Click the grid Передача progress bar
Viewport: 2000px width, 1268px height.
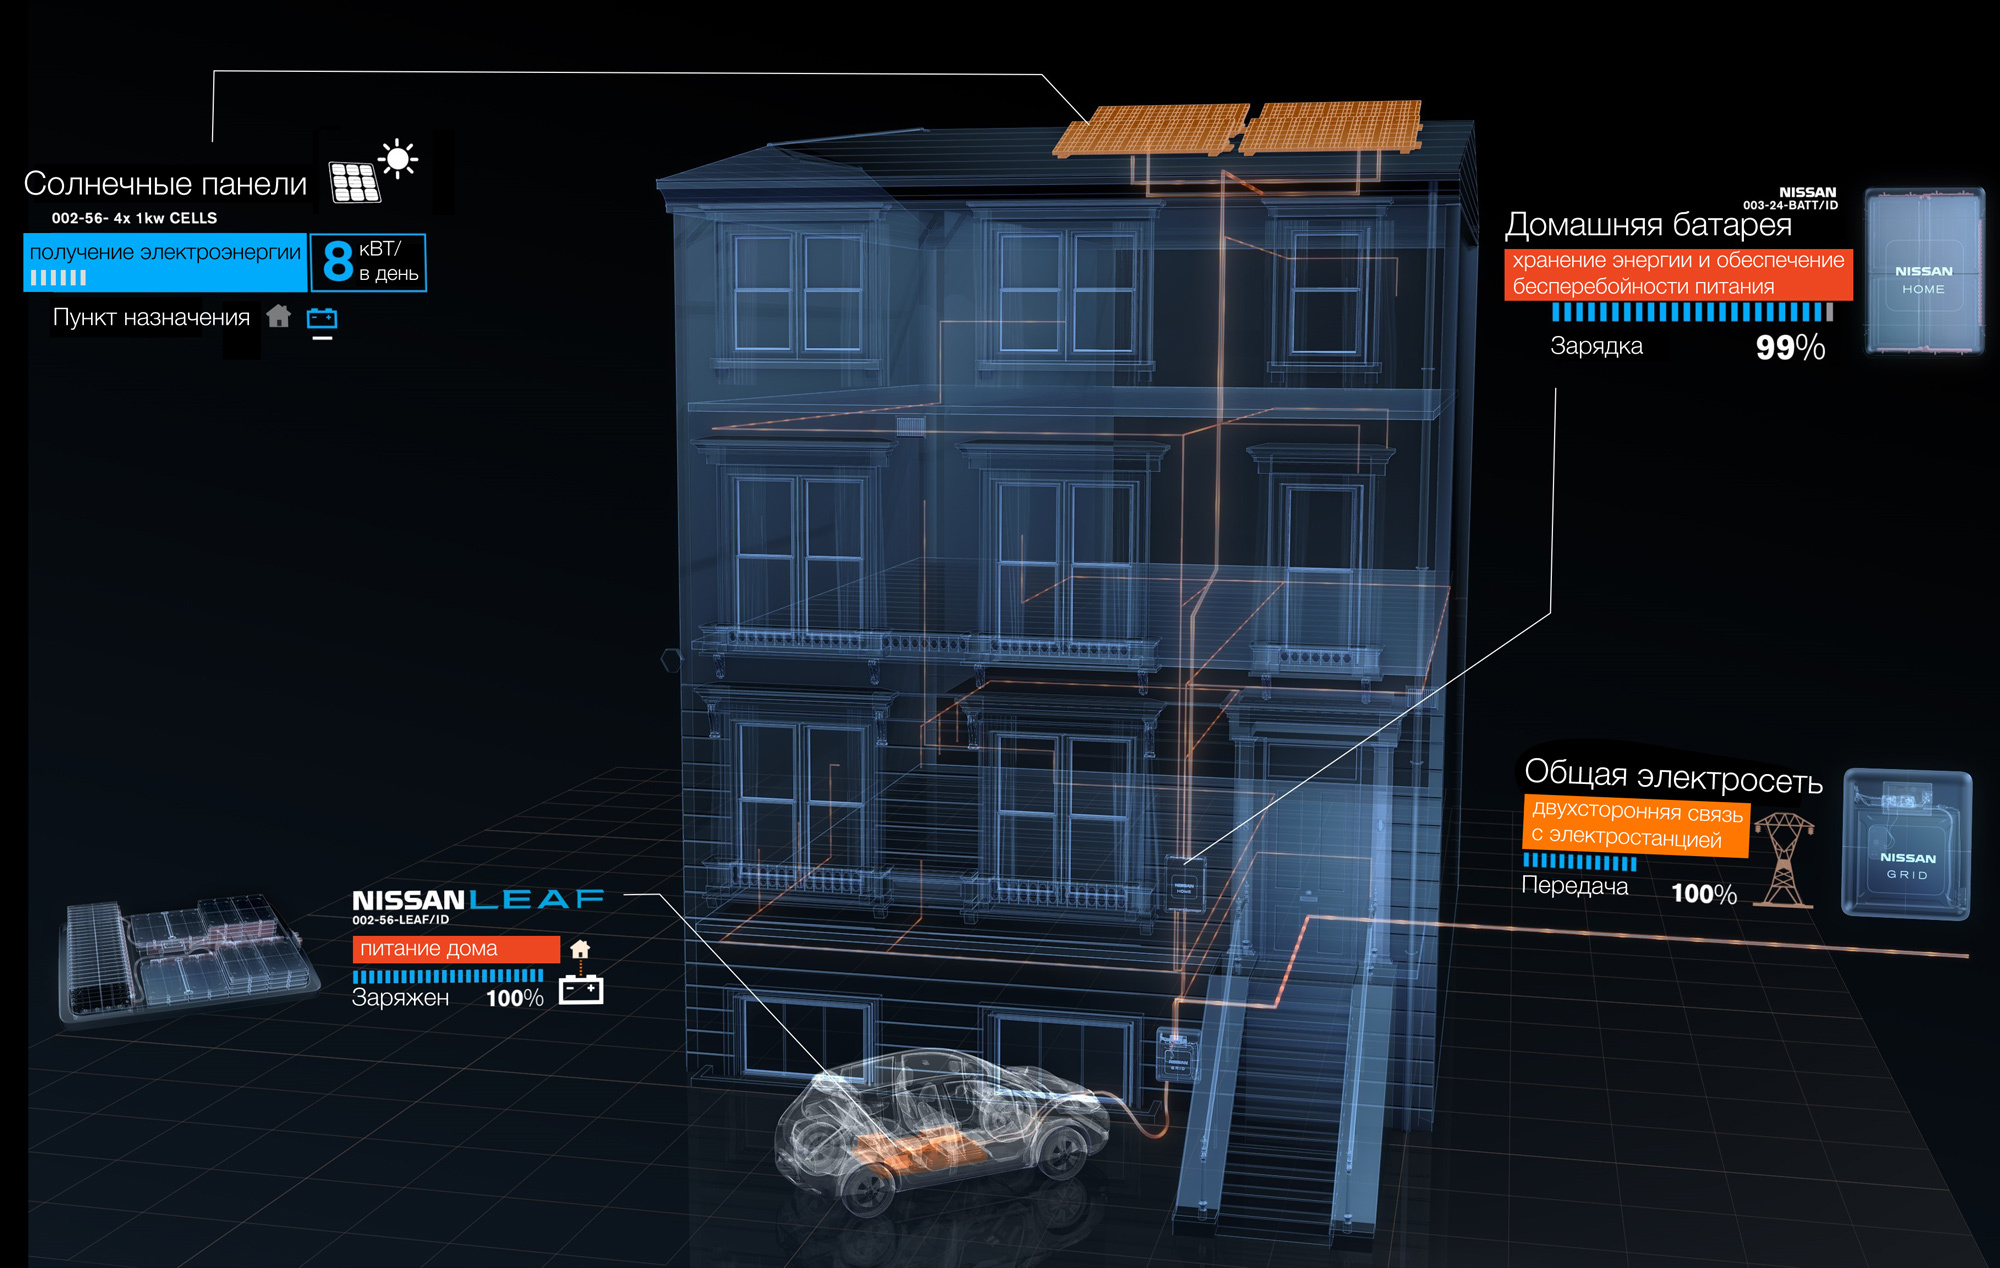(x=1580, y=862)
